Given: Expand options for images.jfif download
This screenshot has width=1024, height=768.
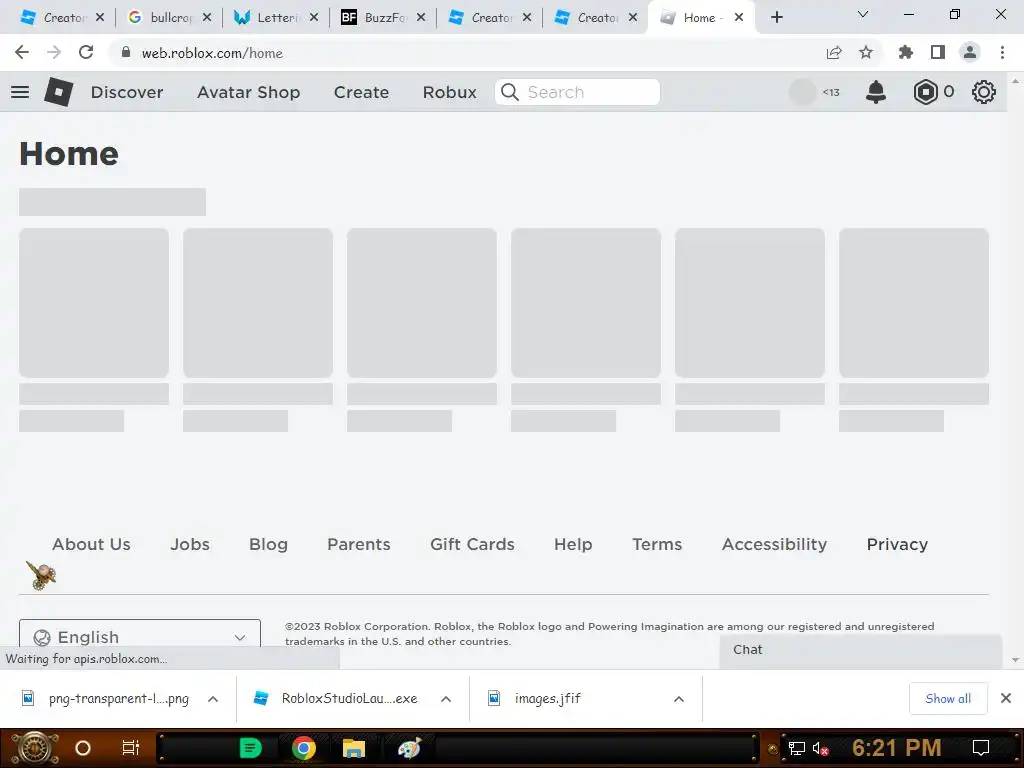Looking at the screenshot, I should (x=679, y=699).
